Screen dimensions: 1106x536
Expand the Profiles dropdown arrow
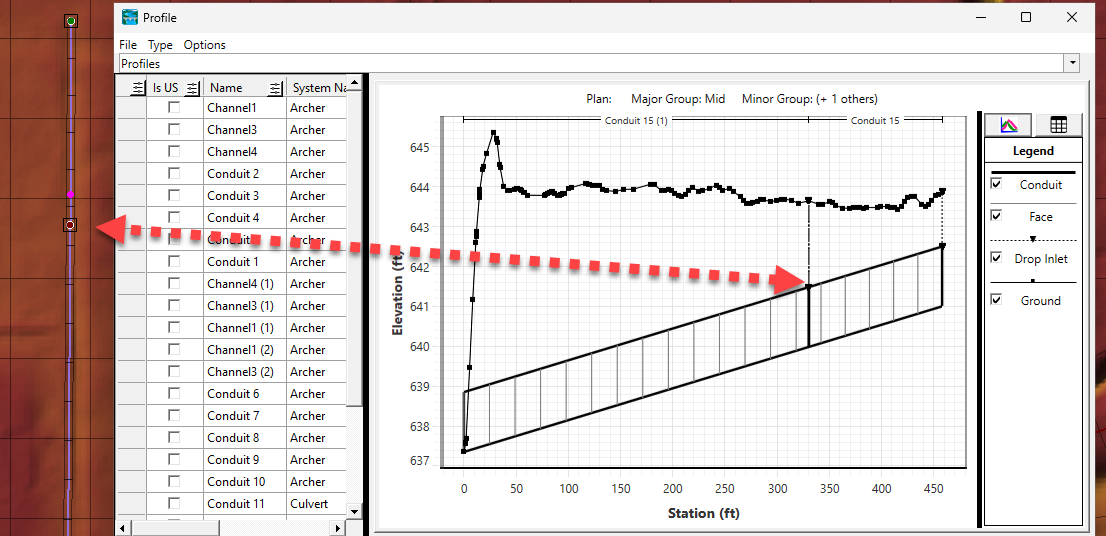pyautogui.click(x=1073, y=63)
